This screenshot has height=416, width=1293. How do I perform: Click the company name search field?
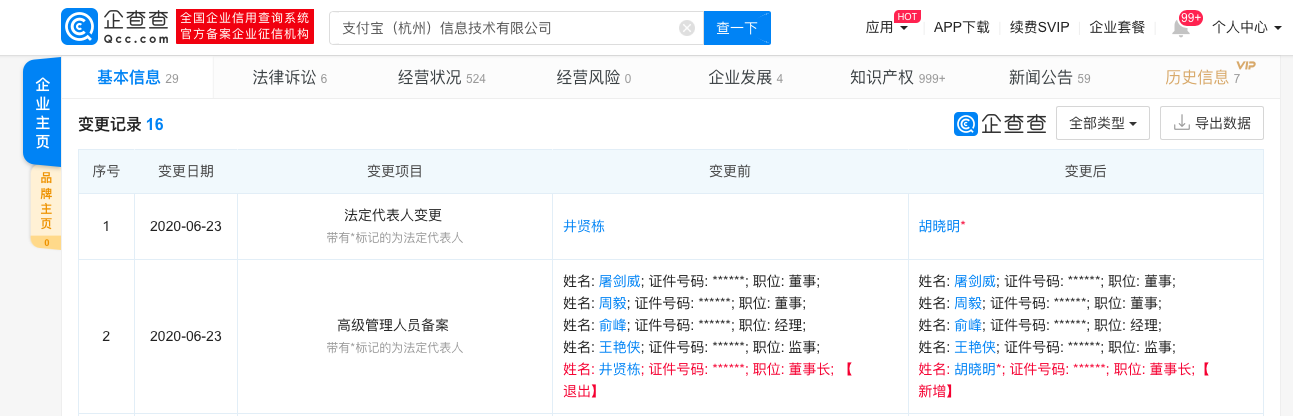(505, 28)
